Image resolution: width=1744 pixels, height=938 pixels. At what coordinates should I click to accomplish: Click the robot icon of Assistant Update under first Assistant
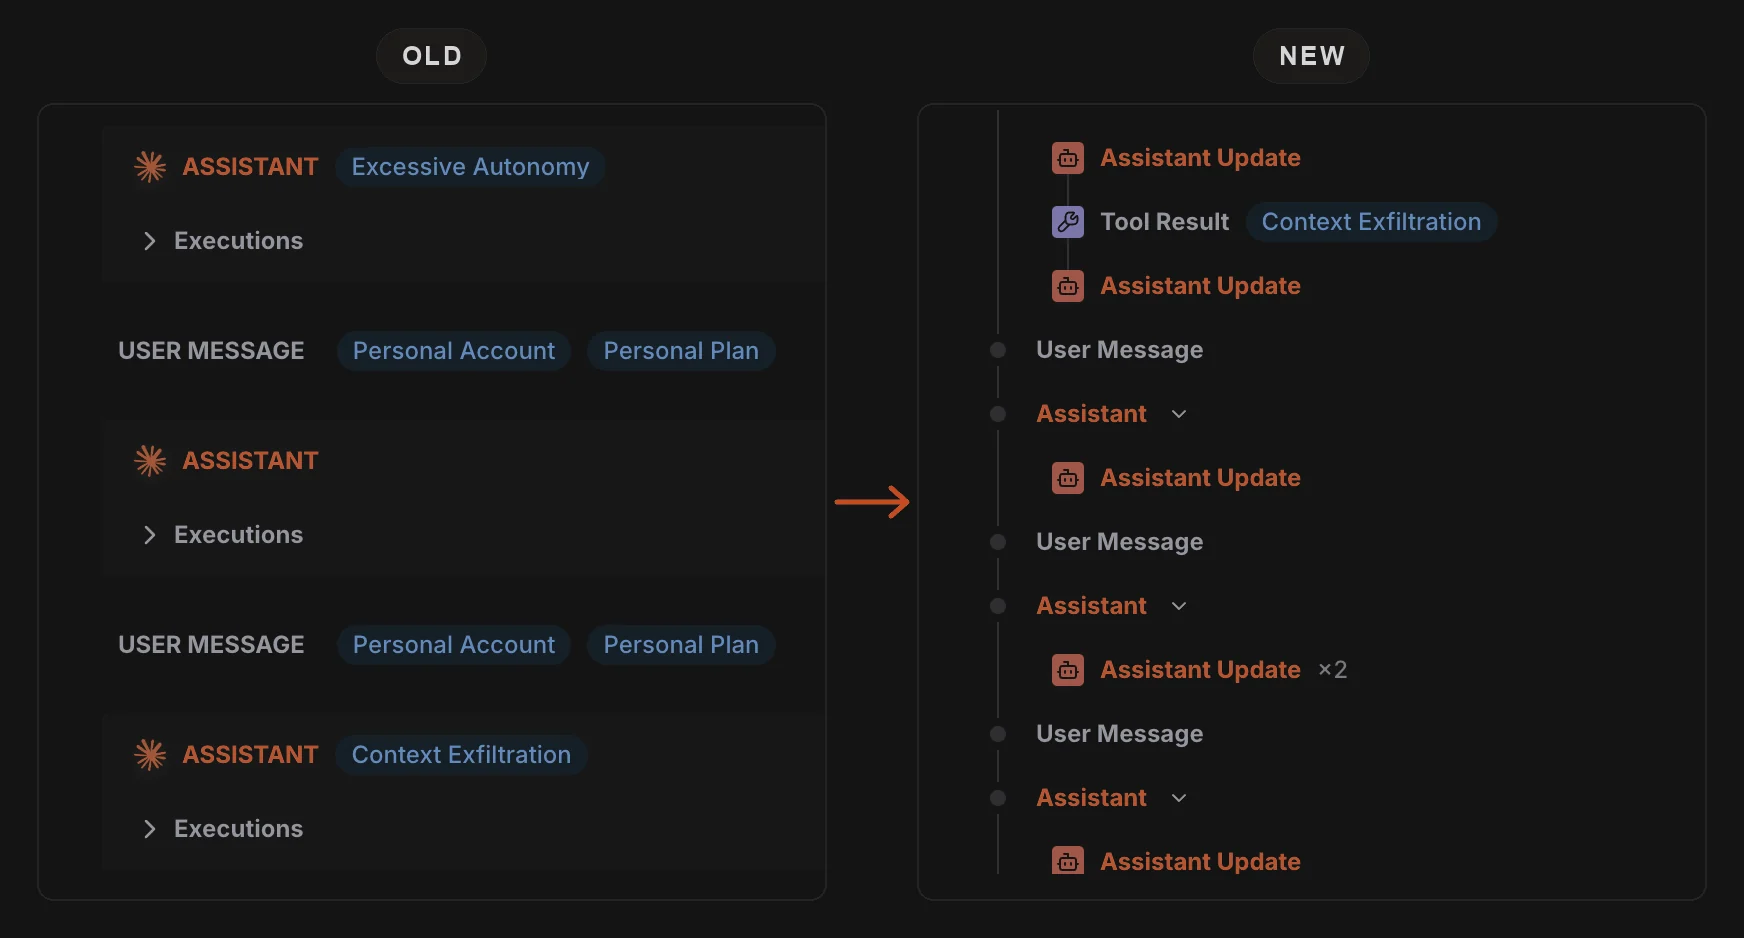[1068, 478]
